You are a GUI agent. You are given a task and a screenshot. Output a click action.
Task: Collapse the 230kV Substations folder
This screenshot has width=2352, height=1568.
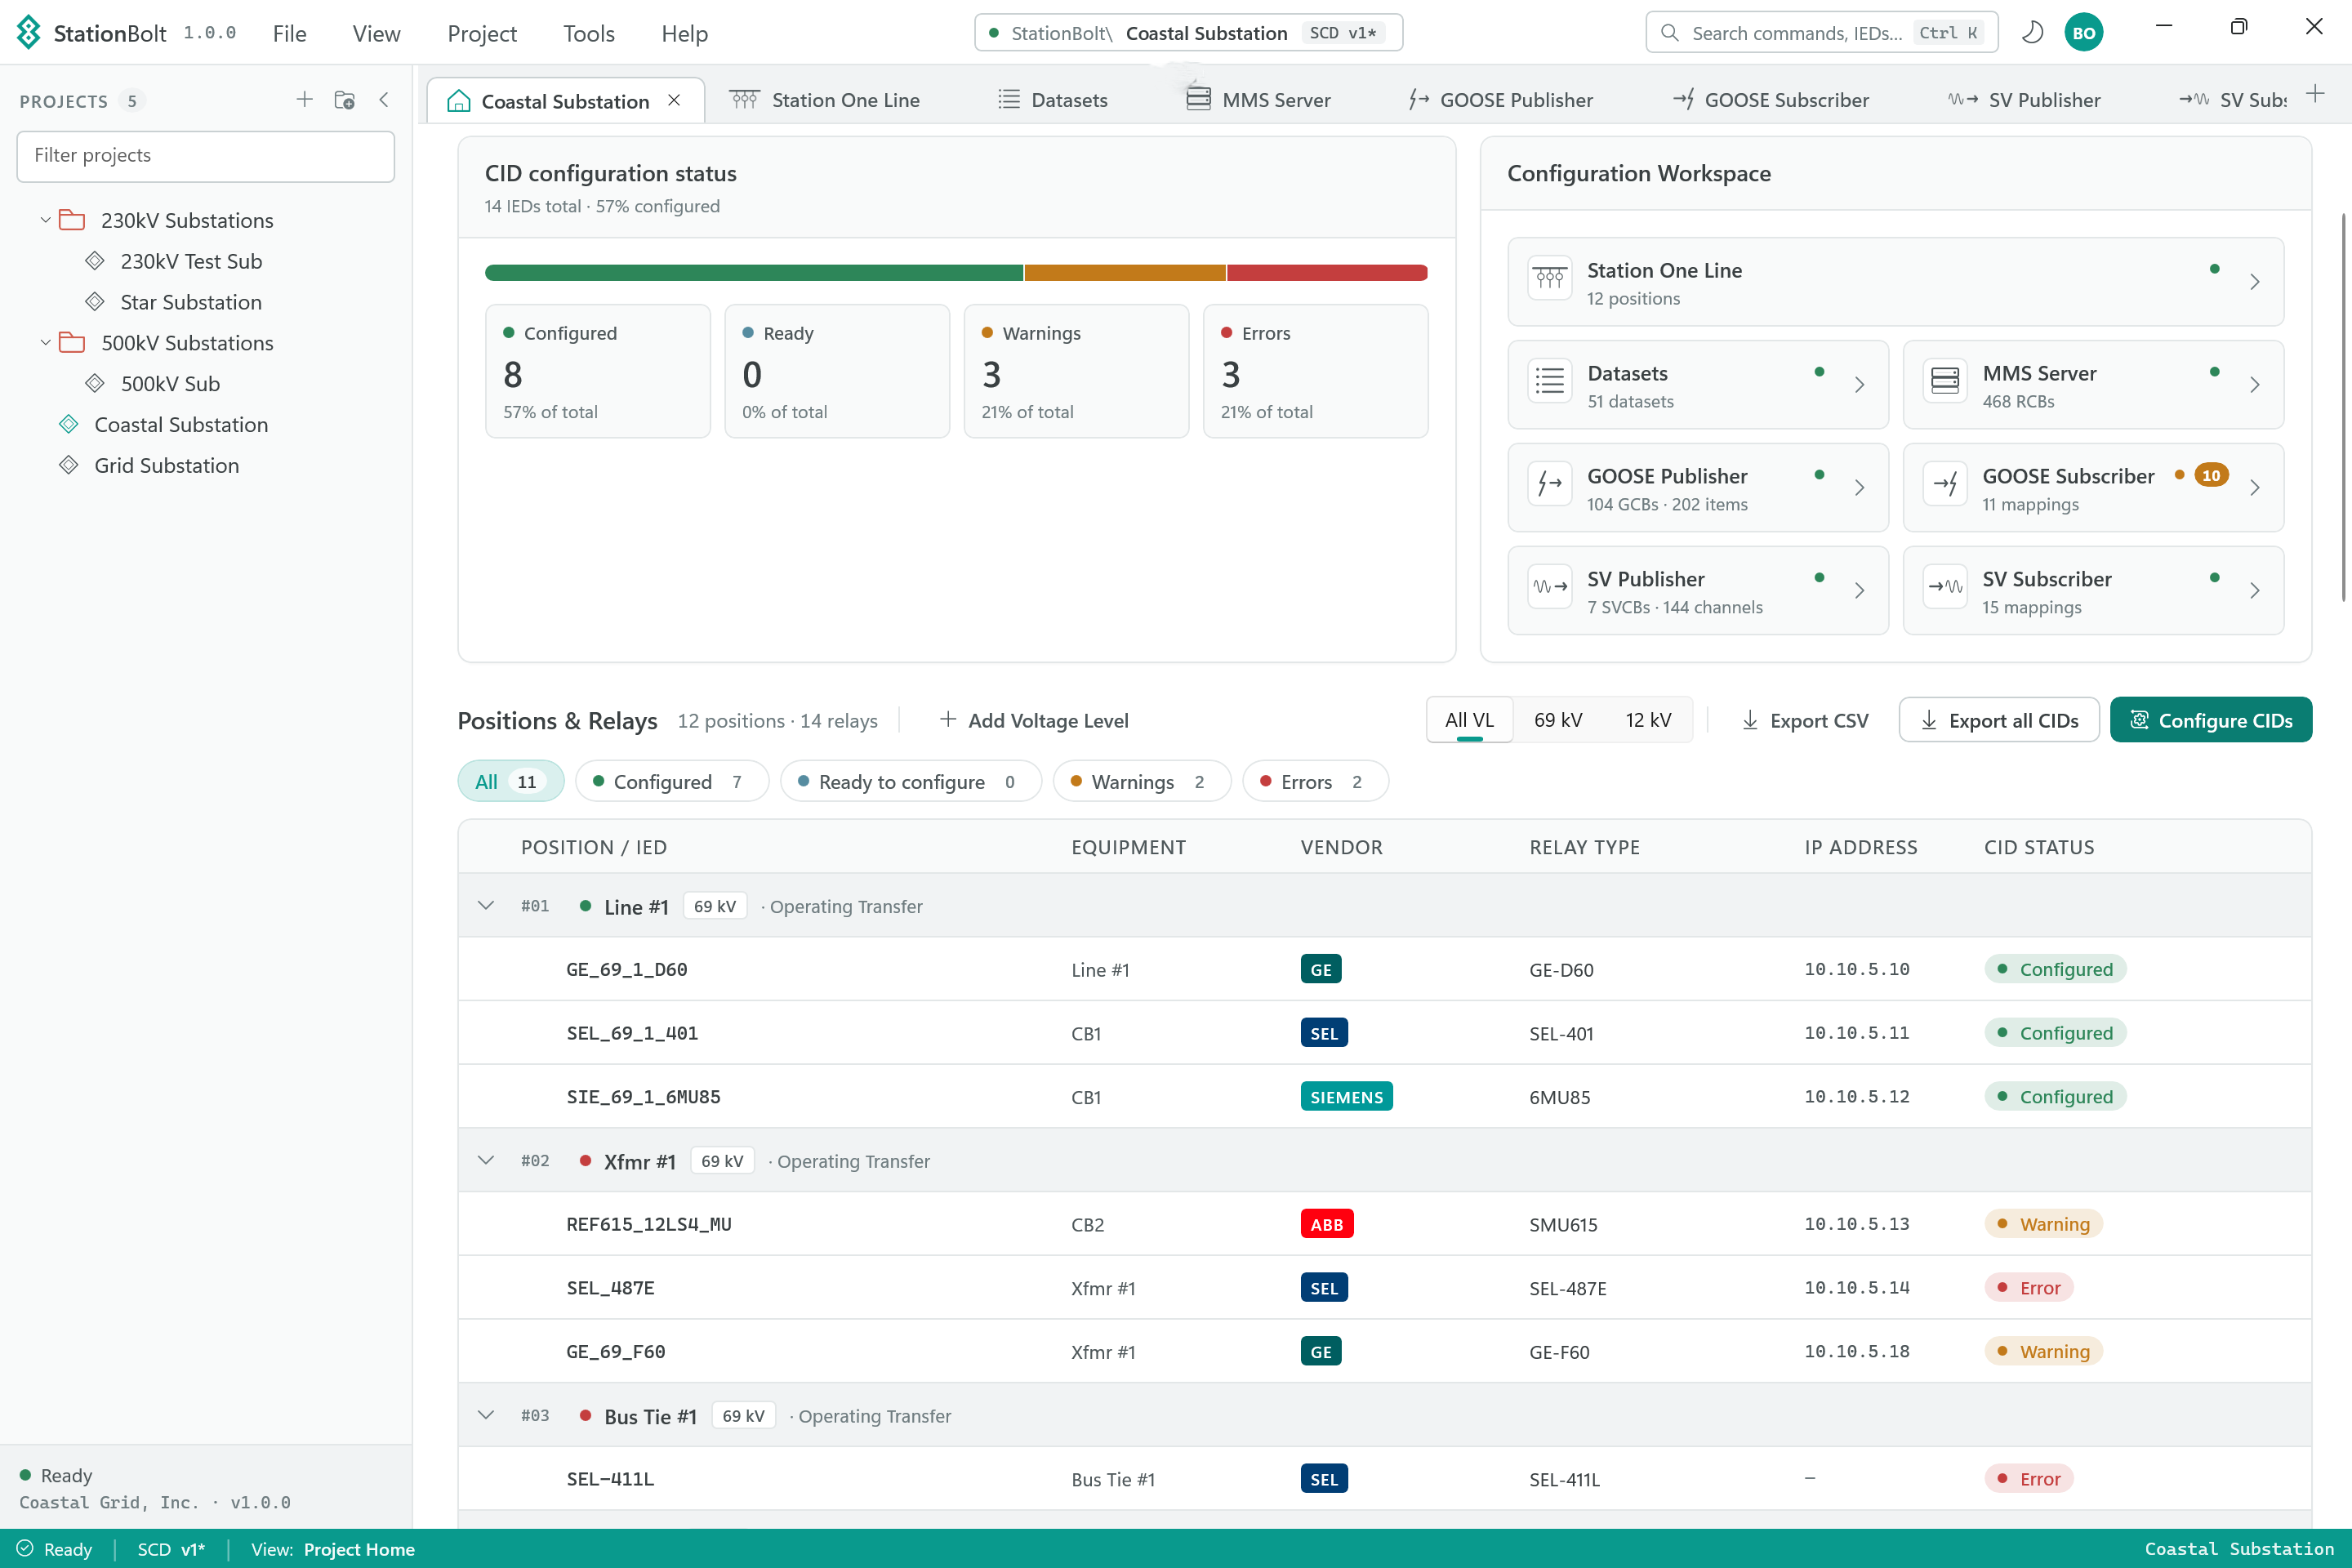tap(45, 220)
